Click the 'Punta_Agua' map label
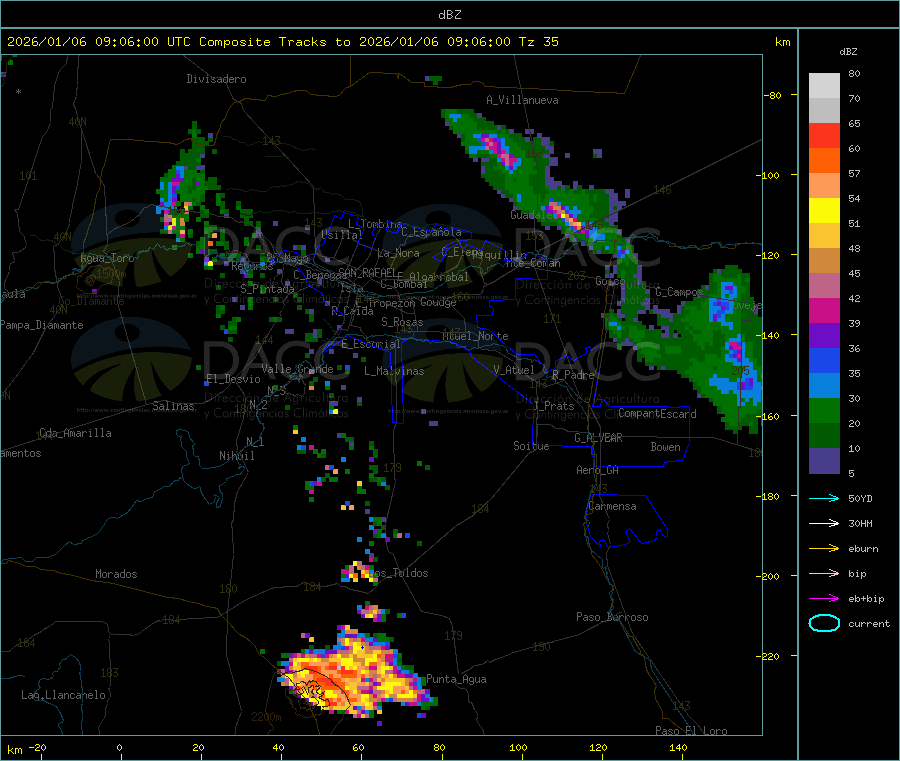 coord(456,679)
